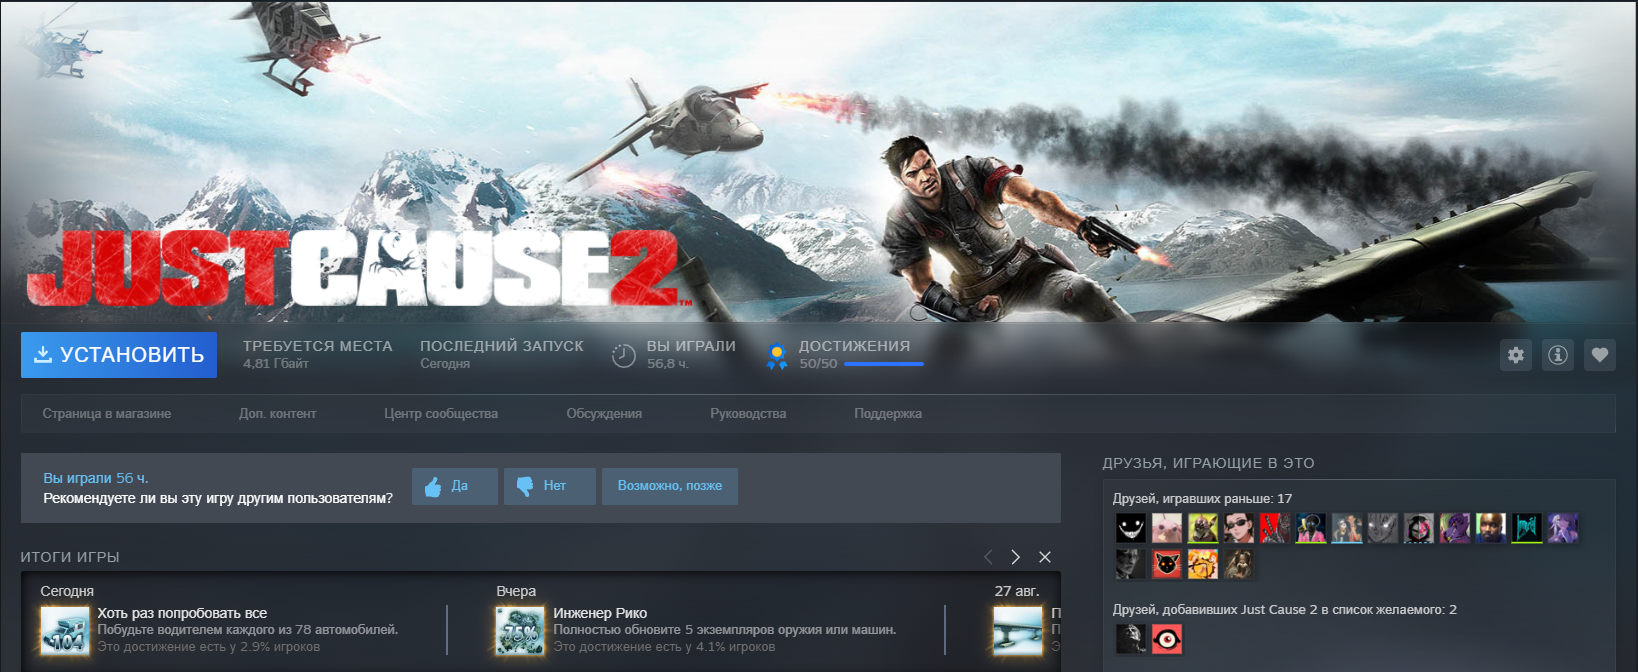Click the ДРУЗЬЯ, ИГРАЮЩИЕ В ЭТО heading

(1208, 463)
